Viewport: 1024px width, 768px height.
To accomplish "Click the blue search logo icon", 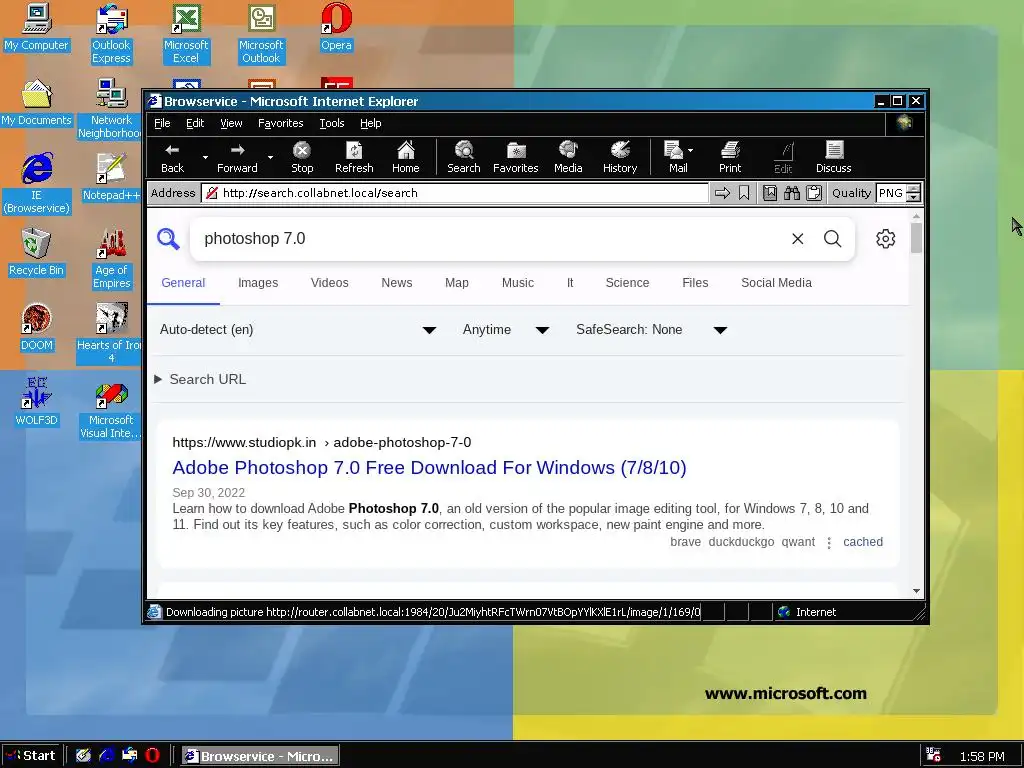I will [168, 239].
